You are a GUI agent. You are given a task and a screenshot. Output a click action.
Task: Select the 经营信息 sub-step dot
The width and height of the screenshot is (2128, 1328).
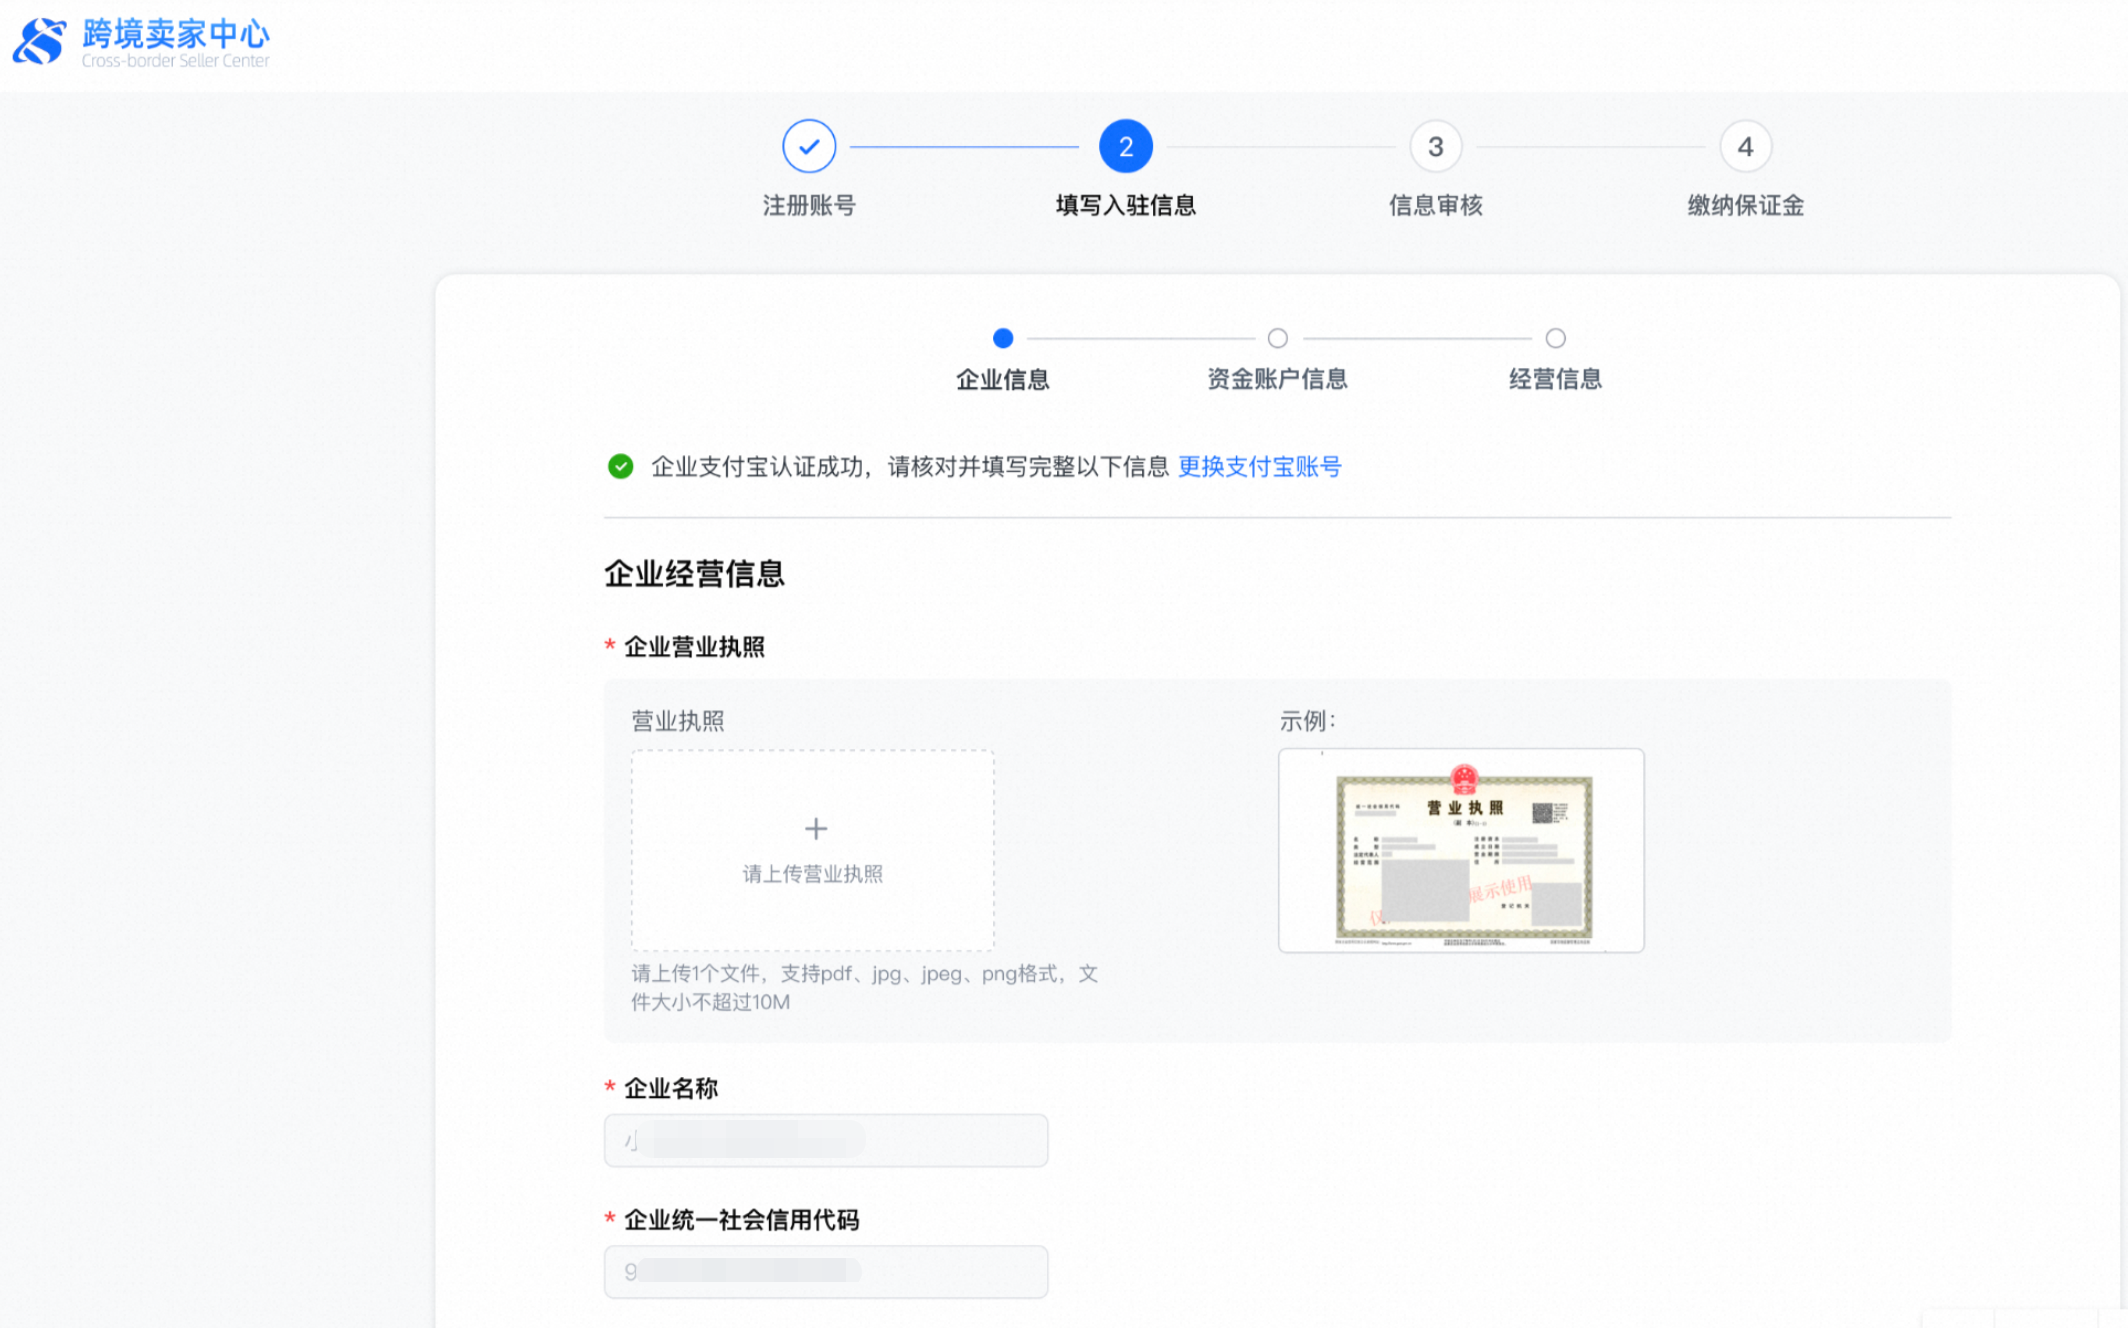pos(1555,338)
